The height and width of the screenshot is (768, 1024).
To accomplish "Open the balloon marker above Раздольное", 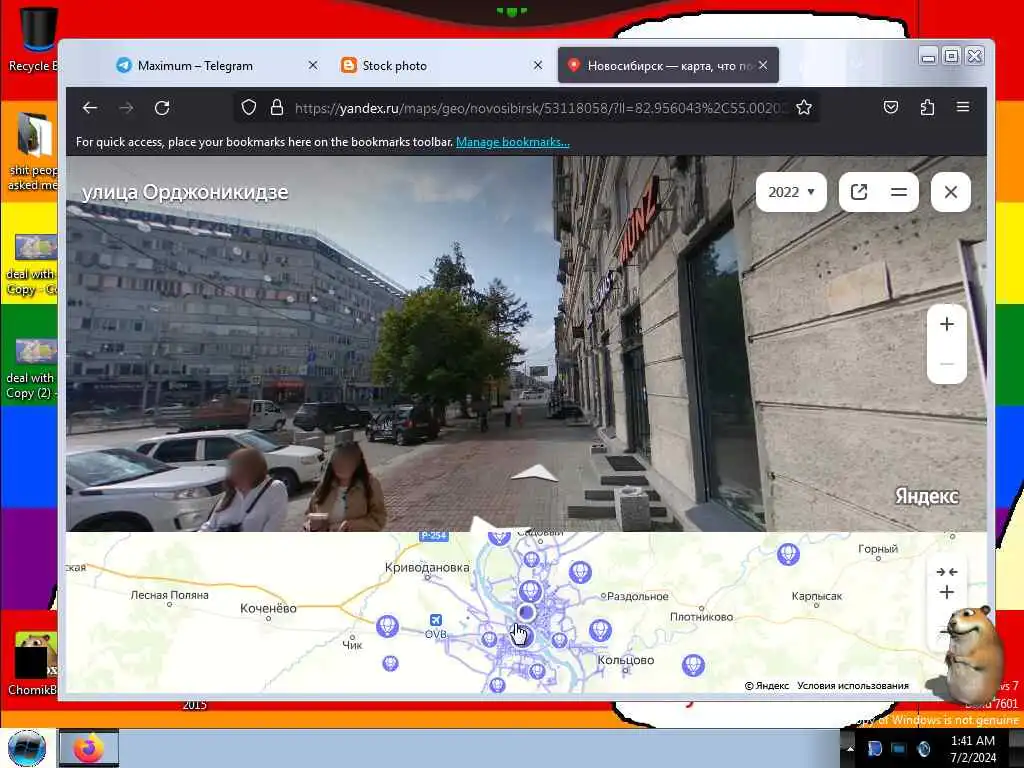I will [x=580, y=572].
